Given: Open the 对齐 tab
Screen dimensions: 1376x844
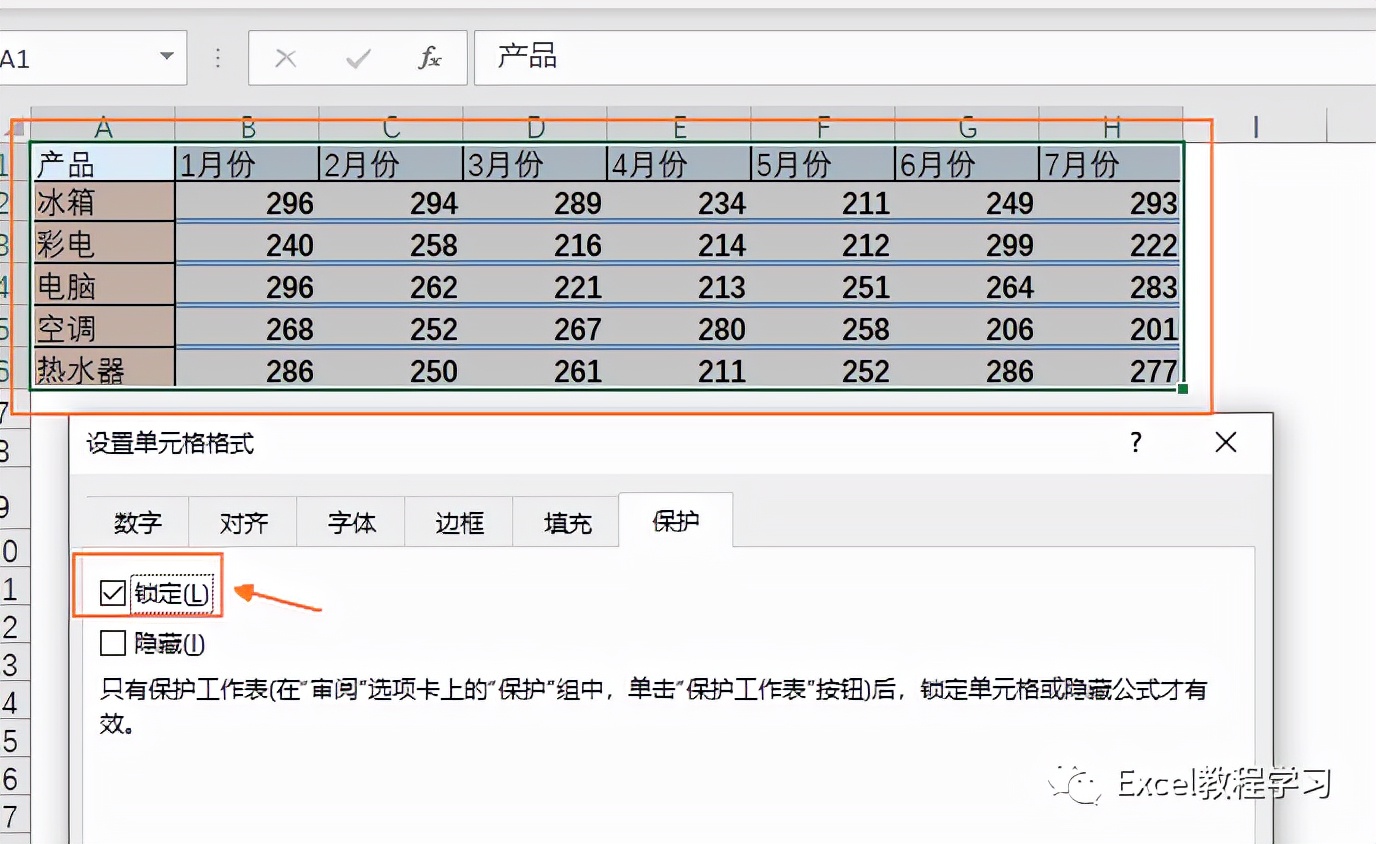Looking at the screenshot, I should pyautogui.click(x=242, y=521).
